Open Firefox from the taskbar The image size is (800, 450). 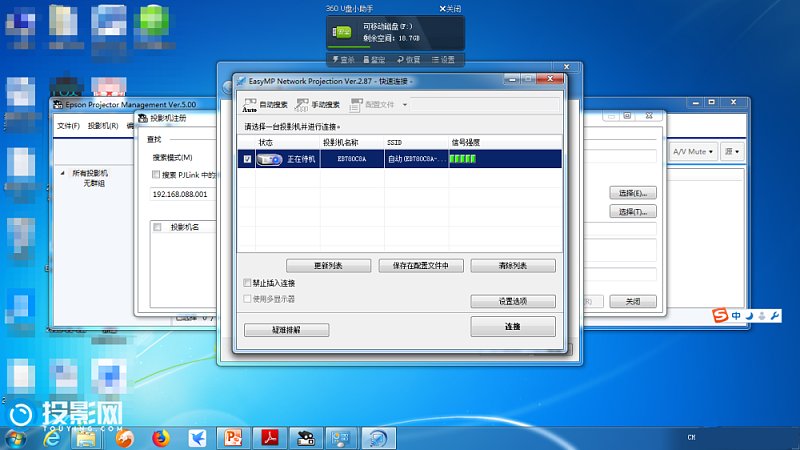161,438
